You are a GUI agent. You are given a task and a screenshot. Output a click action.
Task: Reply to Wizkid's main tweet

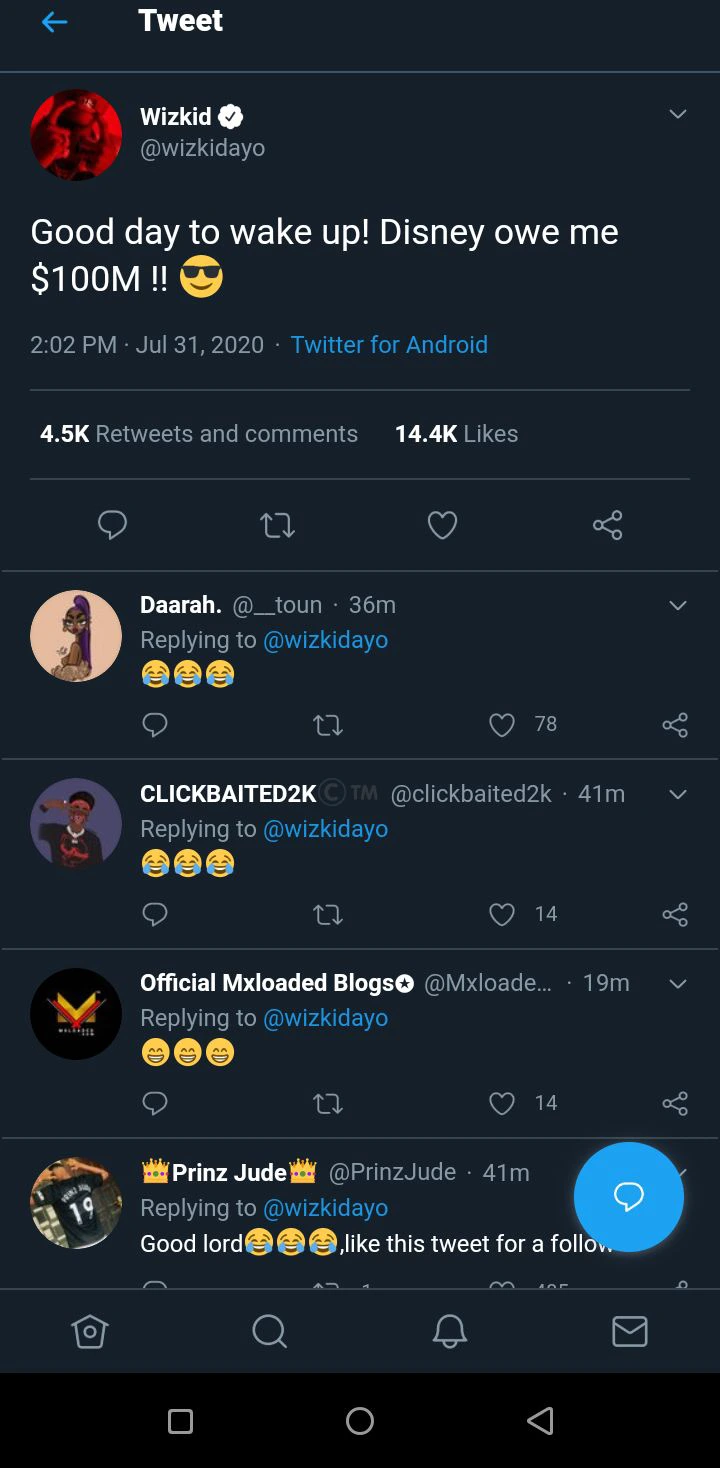pos(112,525)
